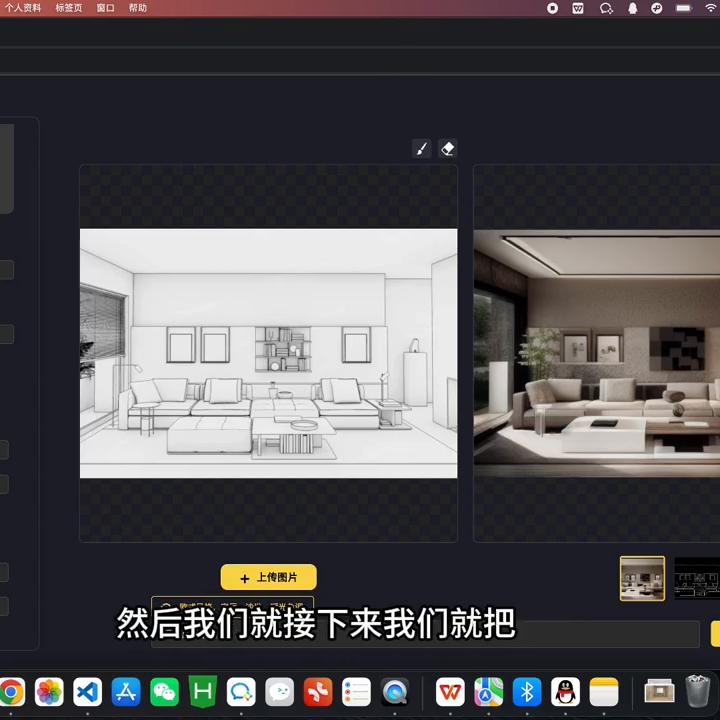
Task: Open Photos app from the dock
Action: click(x=49, y=692)
